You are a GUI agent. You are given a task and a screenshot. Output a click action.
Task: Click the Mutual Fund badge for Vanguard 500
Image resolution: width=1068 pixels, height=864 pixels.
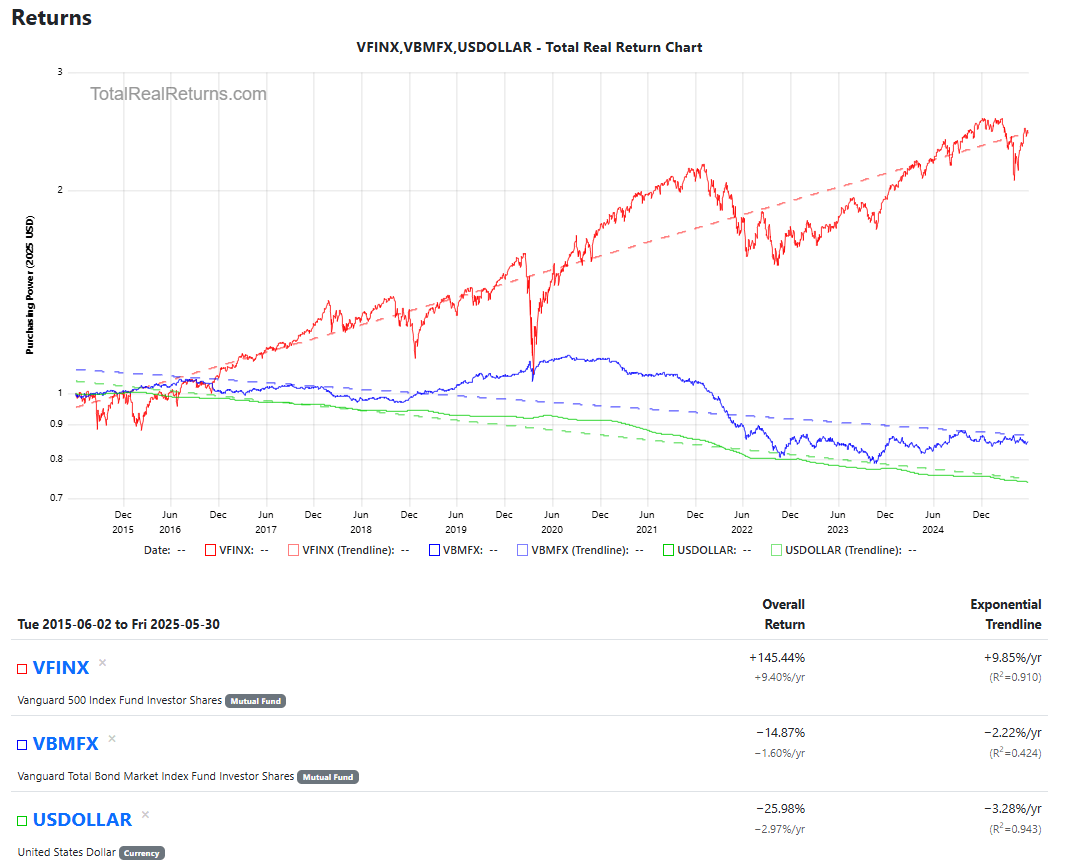tap(255, 701)
